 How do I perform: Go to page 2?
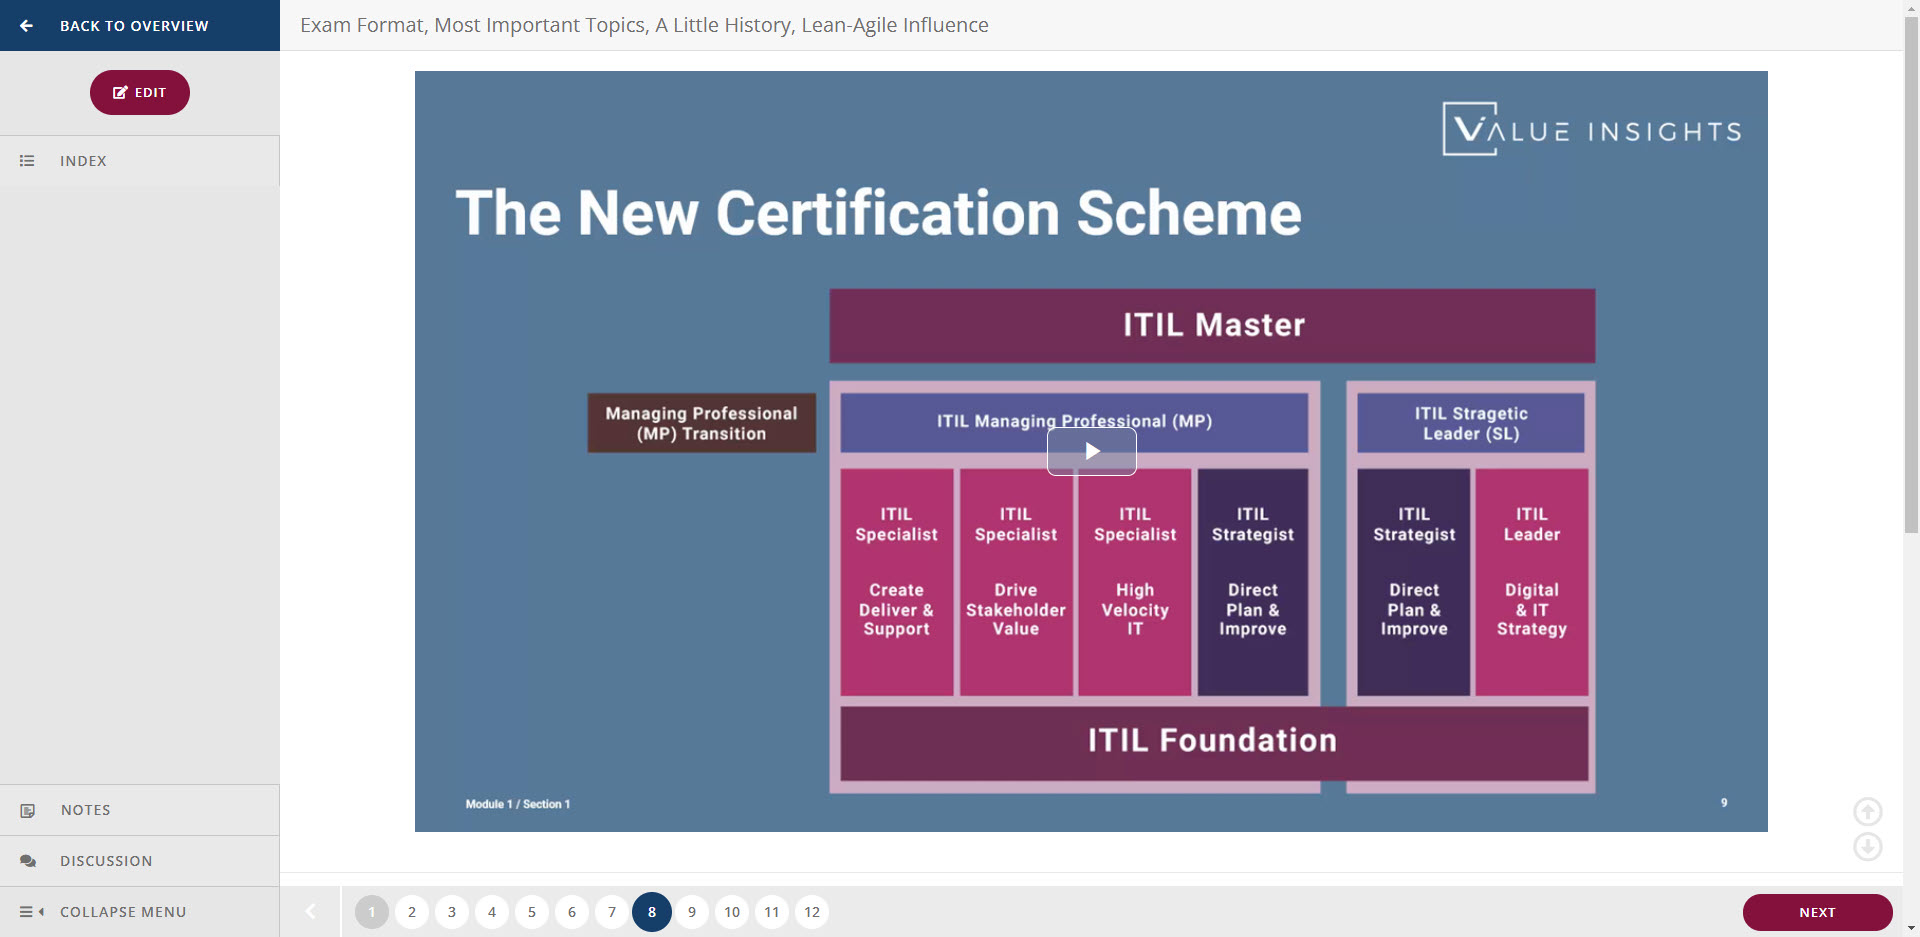click(x=412, y=912)
